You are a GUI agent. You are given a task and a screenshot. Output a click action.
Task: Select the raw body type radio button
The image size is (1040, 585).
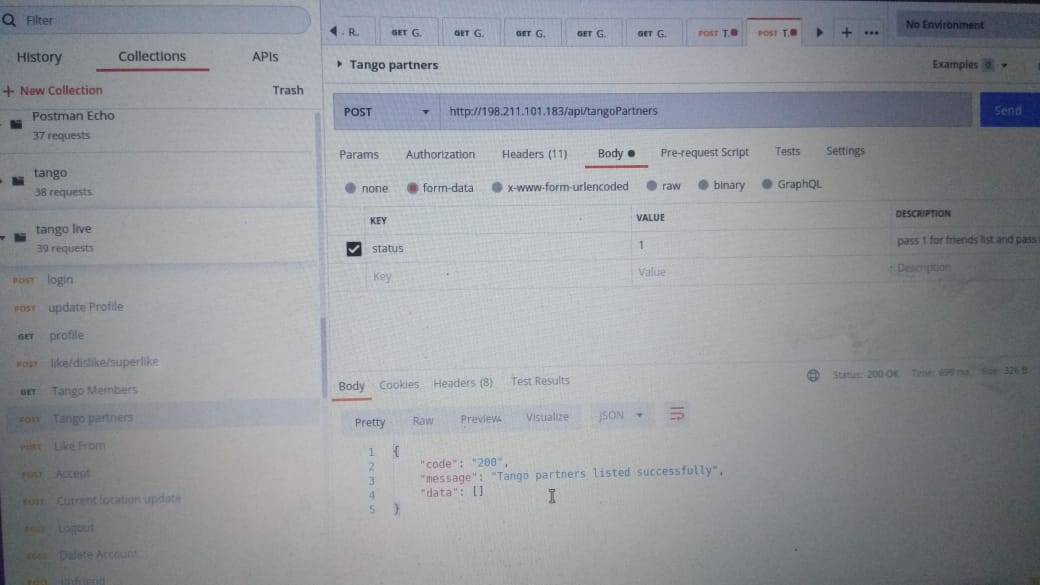pyautogui.click(x=652, y=186)
